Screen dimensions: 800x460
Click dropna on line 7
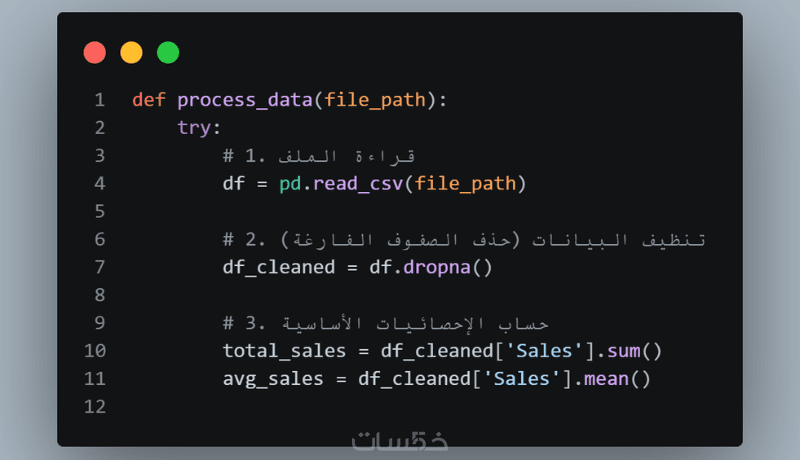pos(436,267)
